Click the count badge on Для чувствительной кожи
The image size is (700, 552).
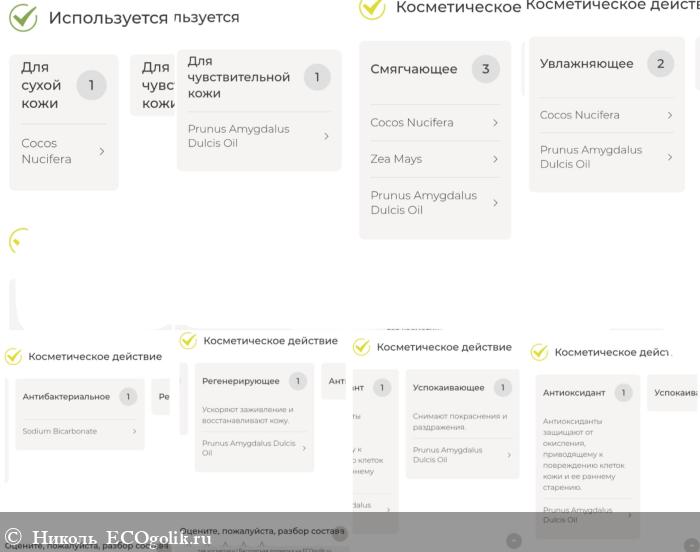tap(316, 77)
